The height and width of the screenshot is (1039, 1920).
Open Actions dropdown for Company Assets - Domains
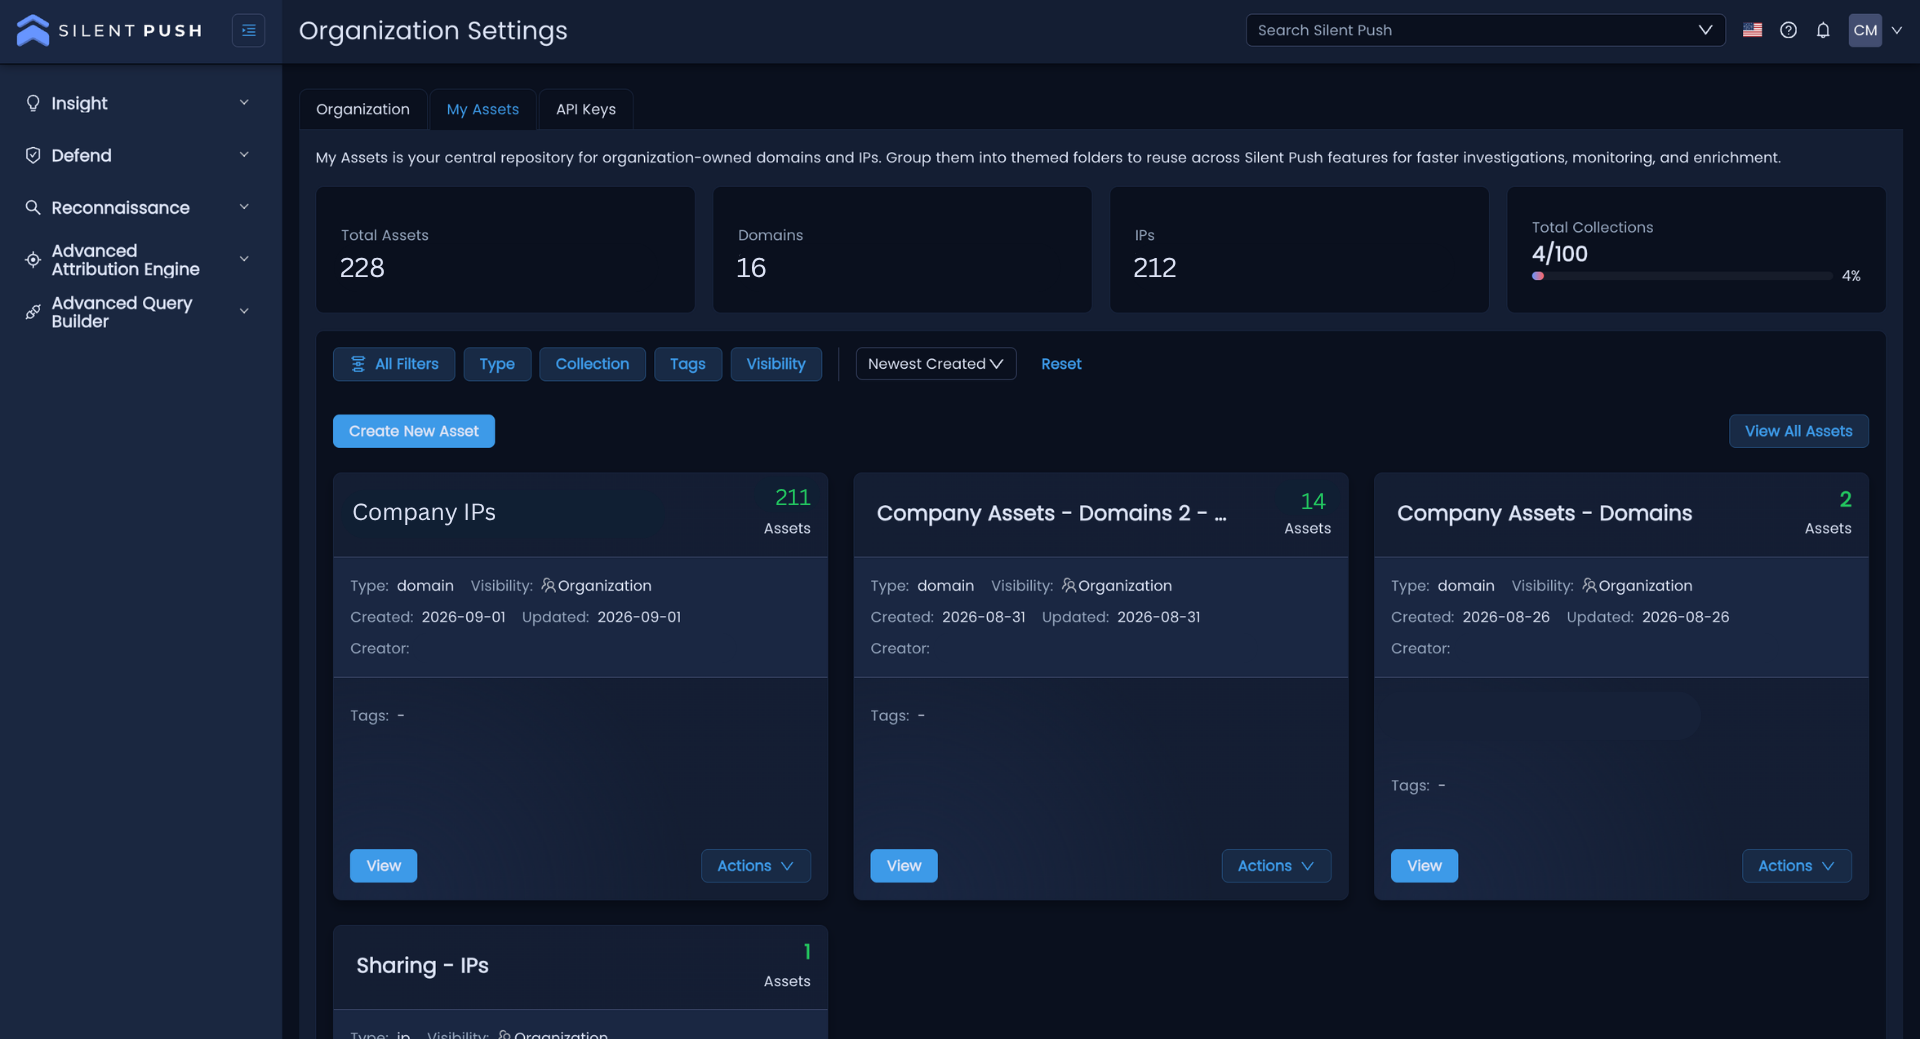tap(1797, 866)
